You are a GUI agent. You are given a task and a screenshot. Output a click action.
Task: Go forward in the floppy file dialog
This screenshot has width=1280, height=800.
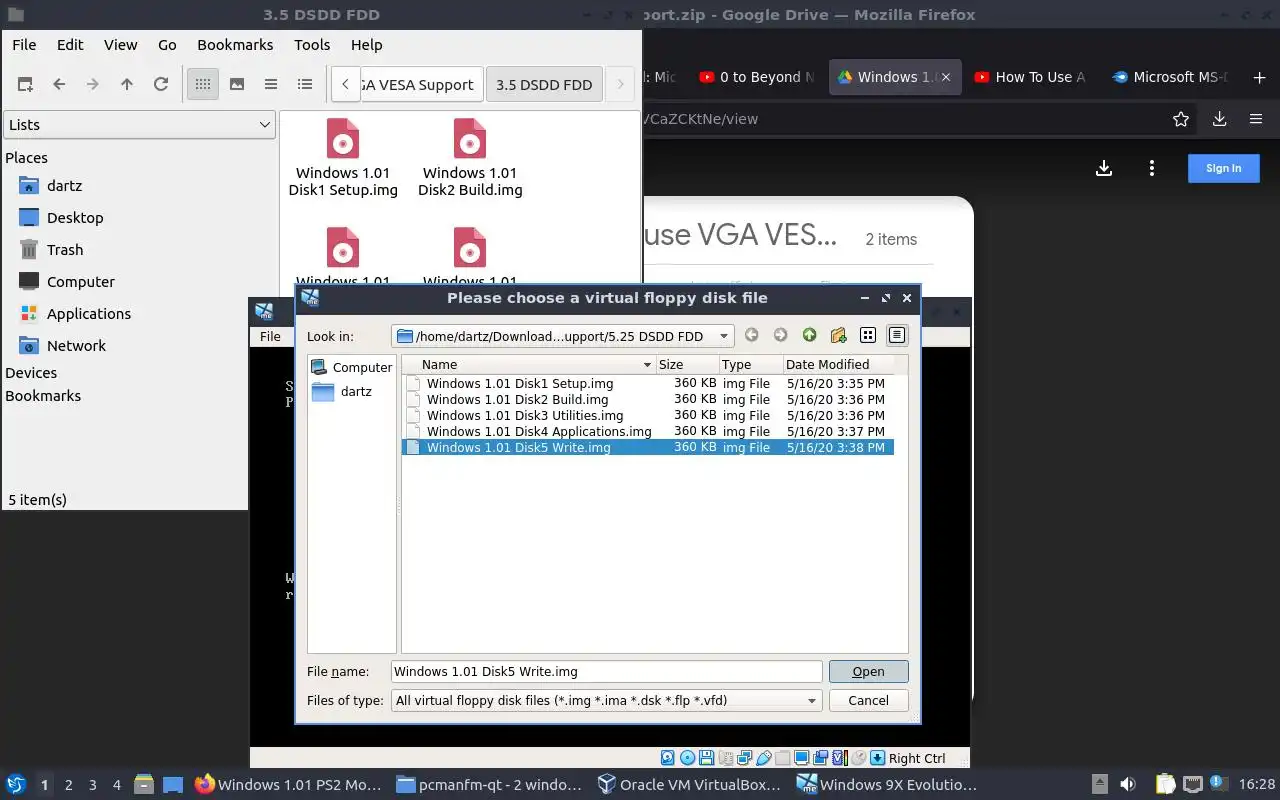click(x=780, y=336)
